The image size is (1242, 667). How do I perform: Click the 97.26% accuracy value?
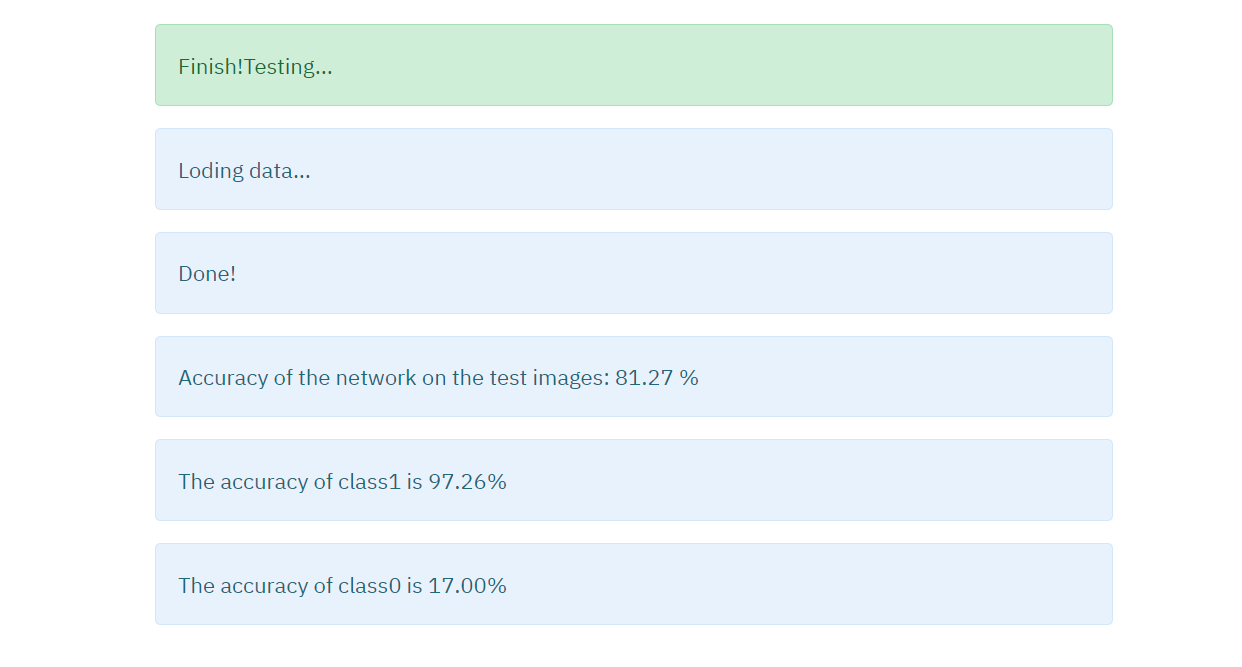pyautogui.click(x=467, y=482)
